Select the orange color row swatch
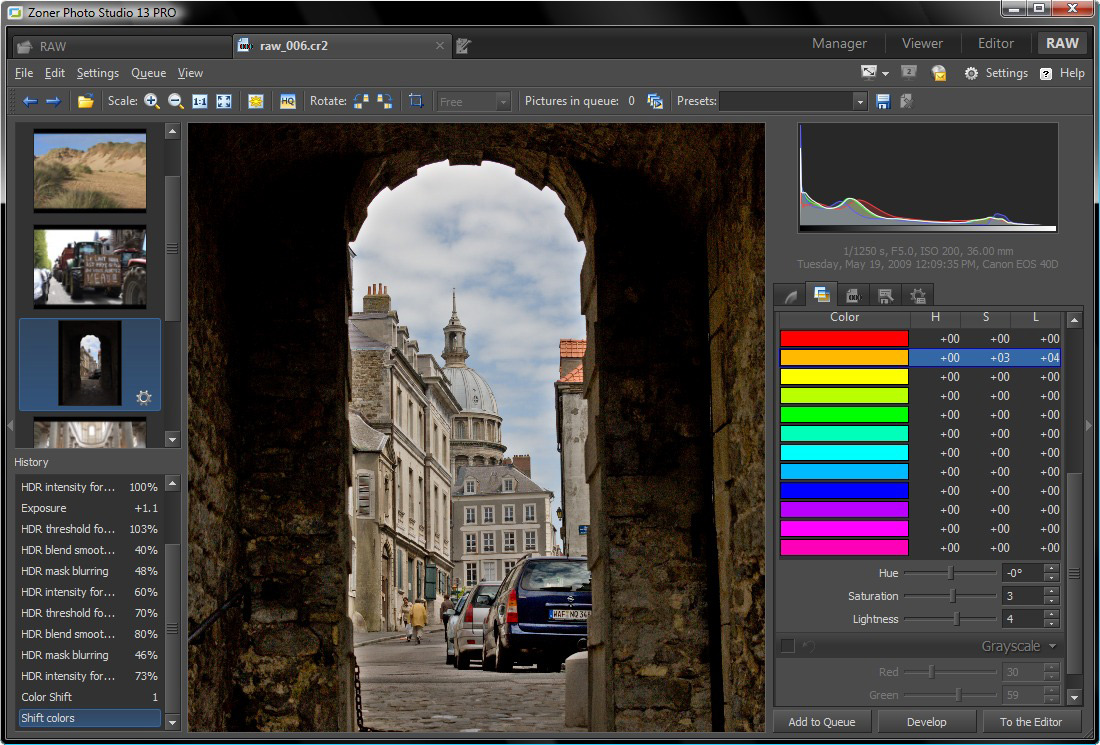Screen dimensions: 1100x745 (844, 358)
